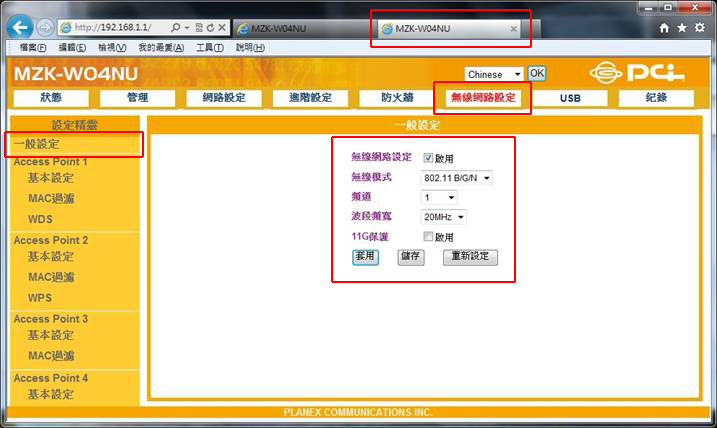Toggle the 無線網路設定 啟用 checkbox

pos(428,158)
